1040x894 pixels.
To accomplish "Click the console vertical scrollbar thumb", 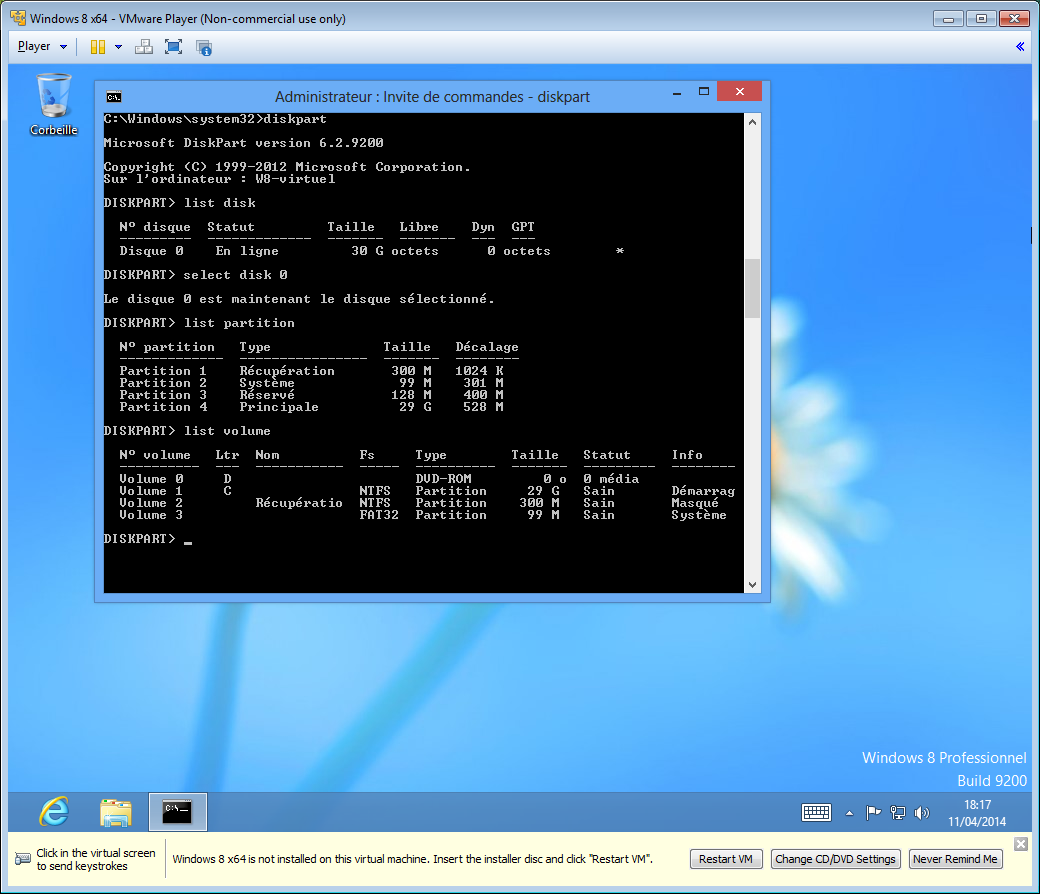I will click(x=752, y=288).
